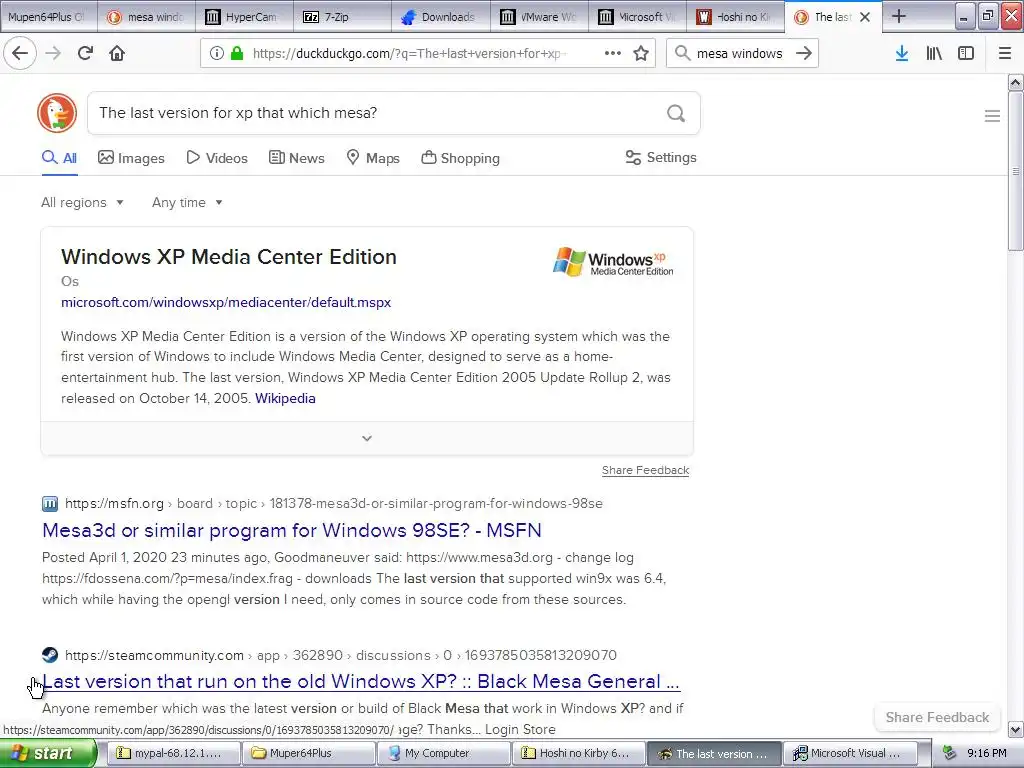The width and height of the screenshot is (1024, 768).
Task: Open the downloads arrow panel
Action: click(x=902, y=53)
